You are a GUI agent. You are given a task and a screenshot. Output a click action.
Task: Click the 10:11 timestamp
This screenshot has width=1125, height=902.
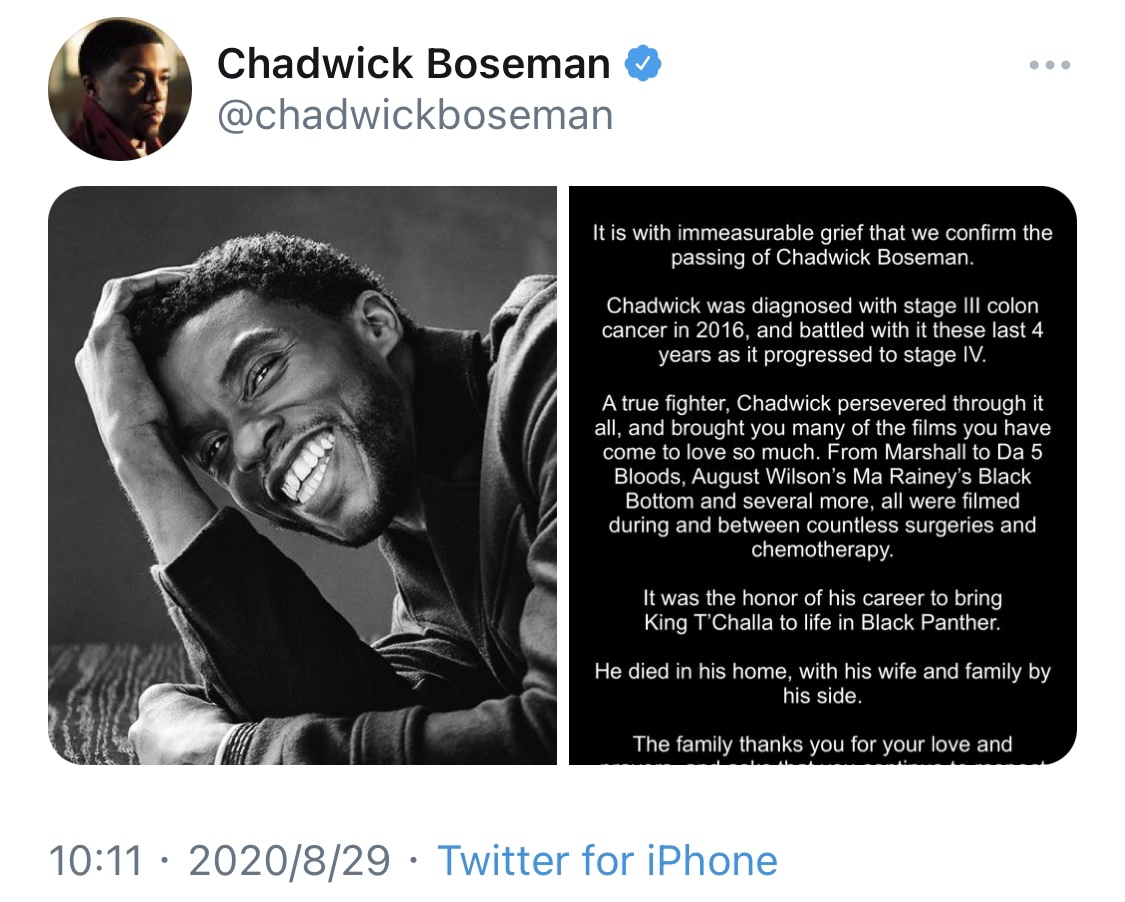96,860
